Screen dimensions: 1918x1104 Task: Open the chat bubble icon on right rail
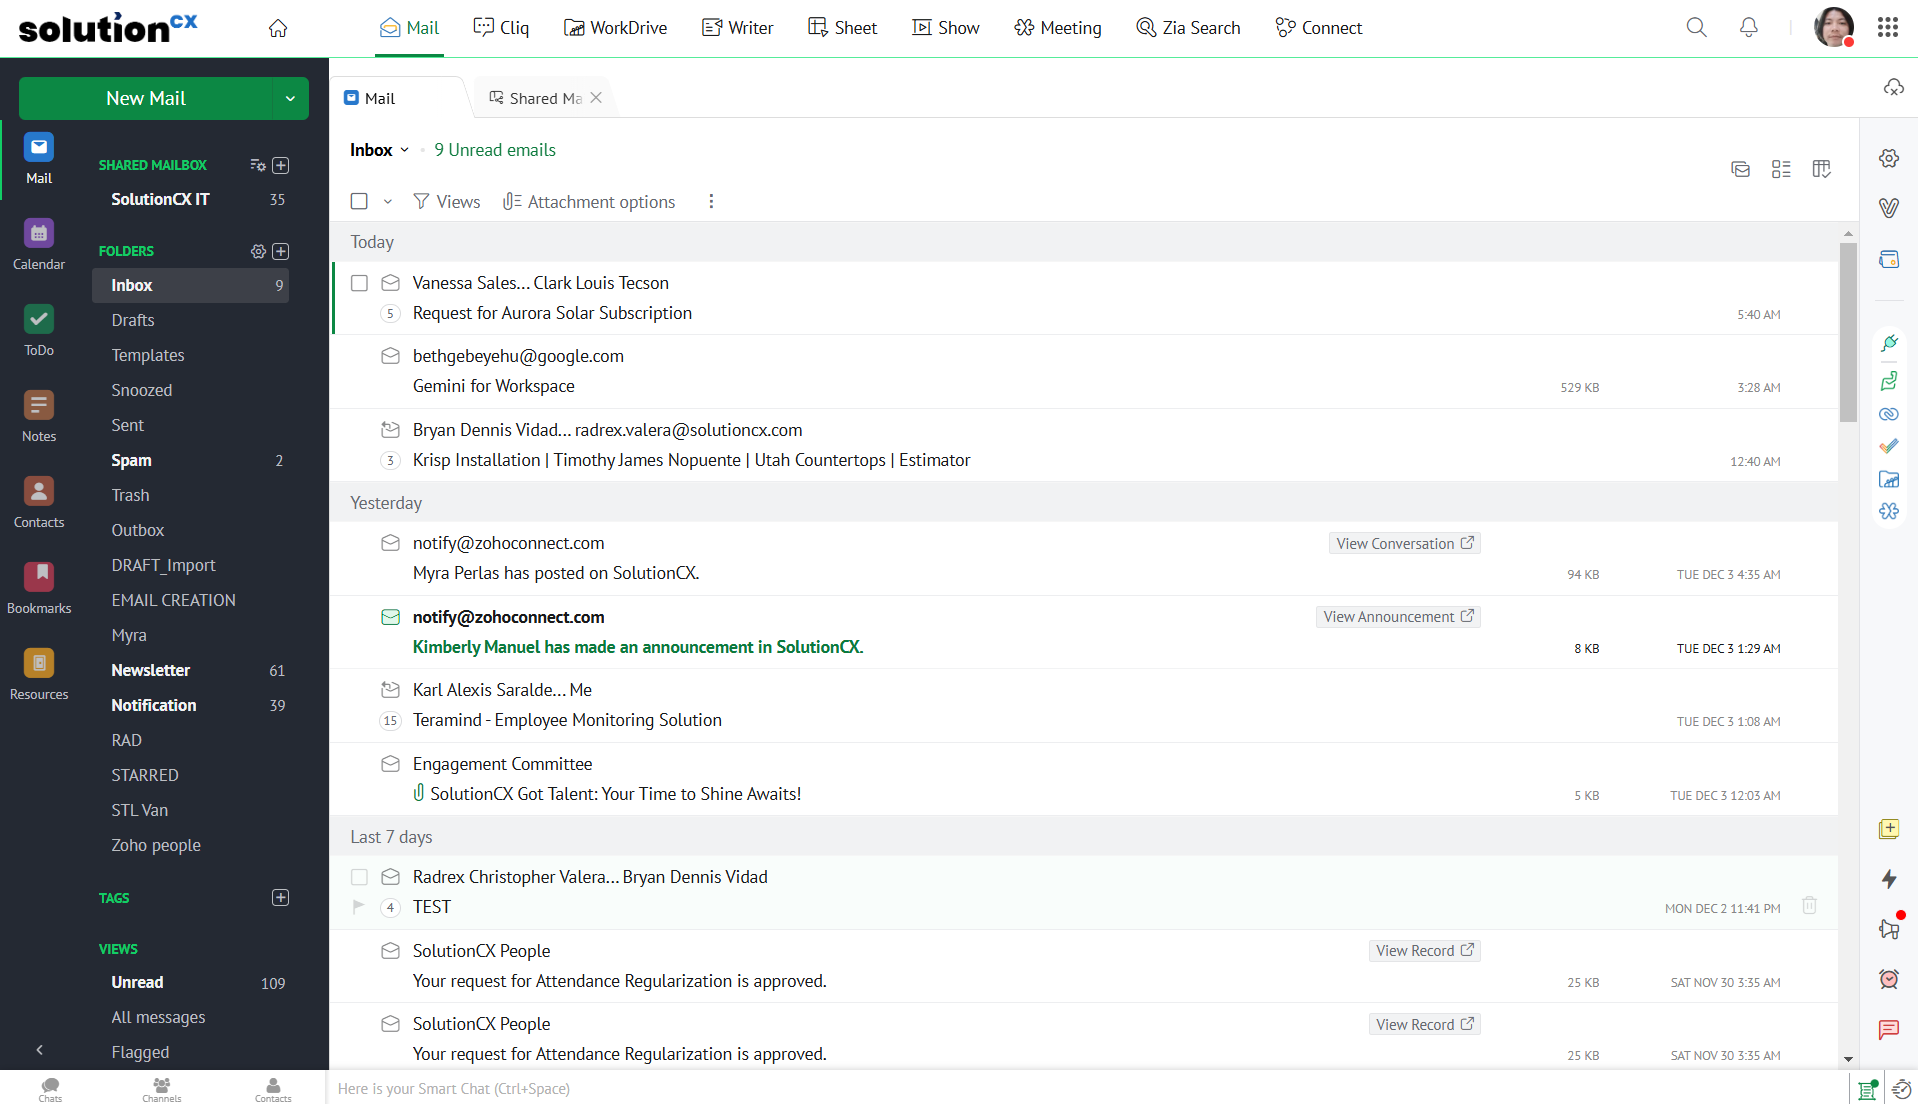coord(1889,1029)
